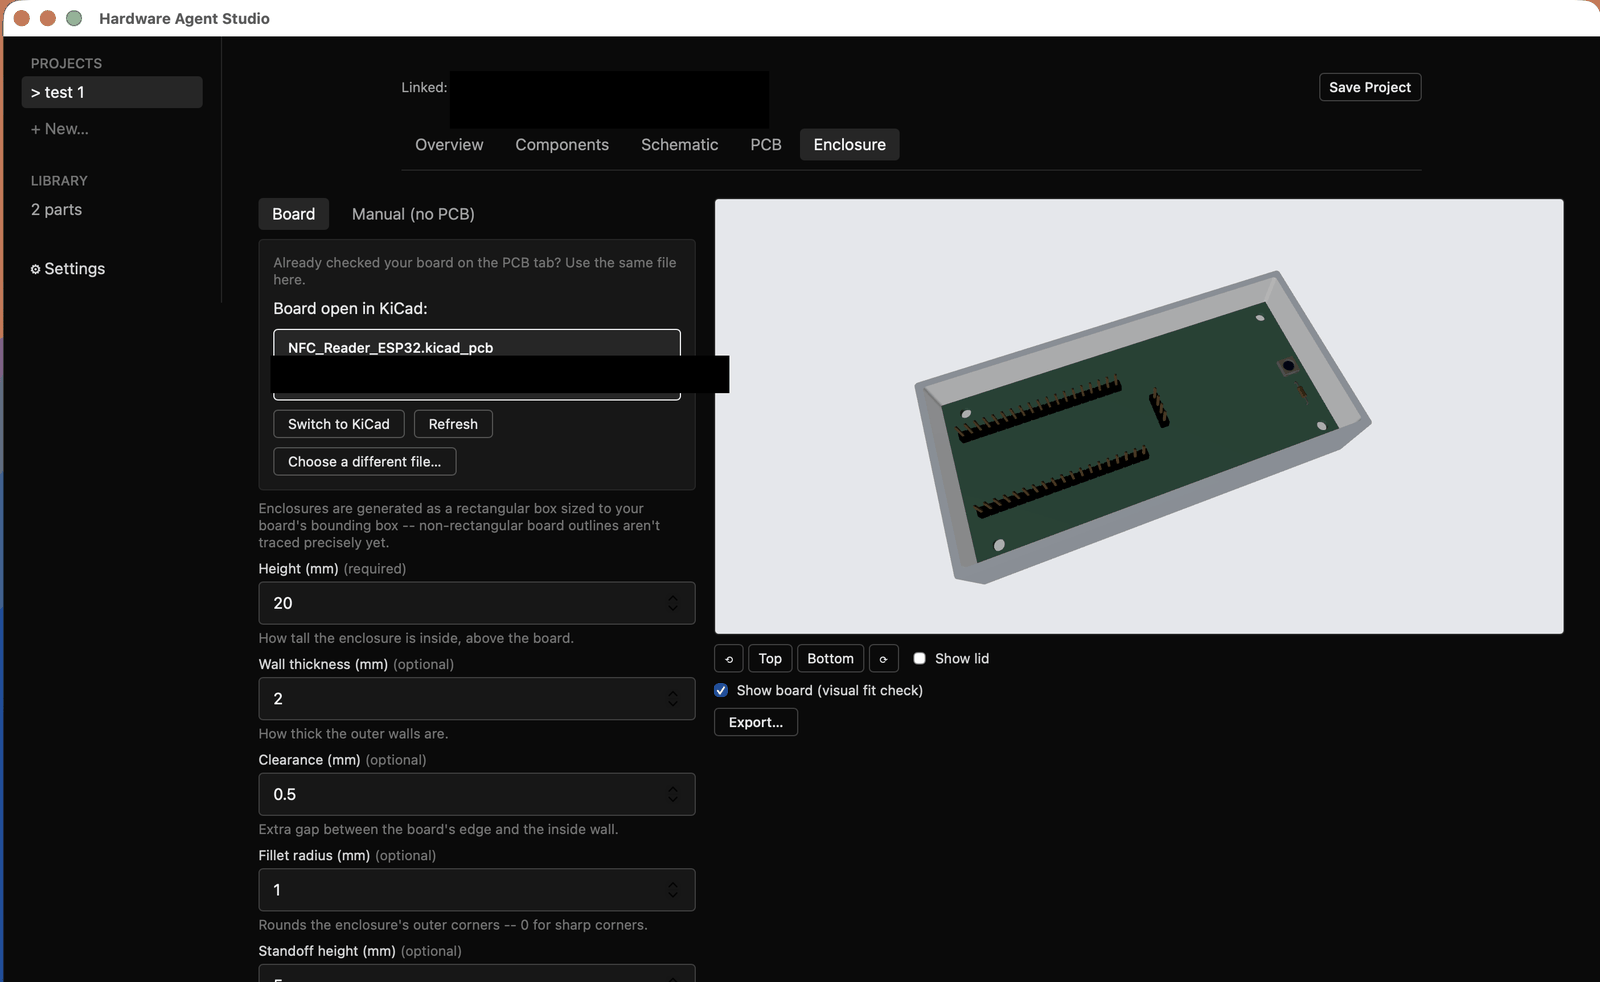The image size is (1600, 982).
Task: Rotate the 3D view counterclockwise with left arrow icon
Action: [729, 659]
